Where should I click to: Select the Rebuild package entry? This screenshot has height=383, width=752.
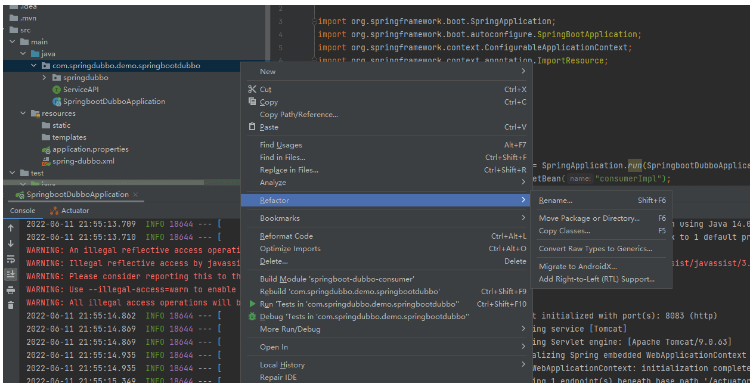pyautogui.click(x=350, y=291)
